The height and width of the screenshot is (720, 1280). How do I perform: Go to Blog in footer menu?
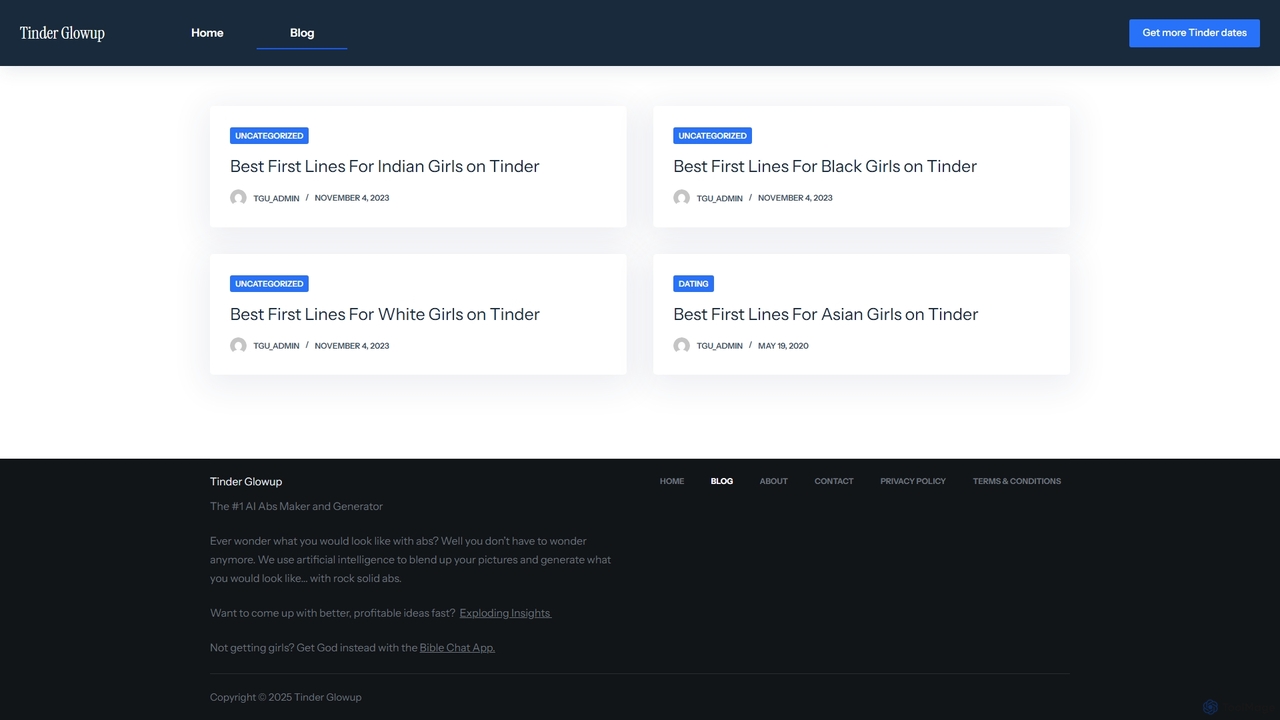click(722, 481)
